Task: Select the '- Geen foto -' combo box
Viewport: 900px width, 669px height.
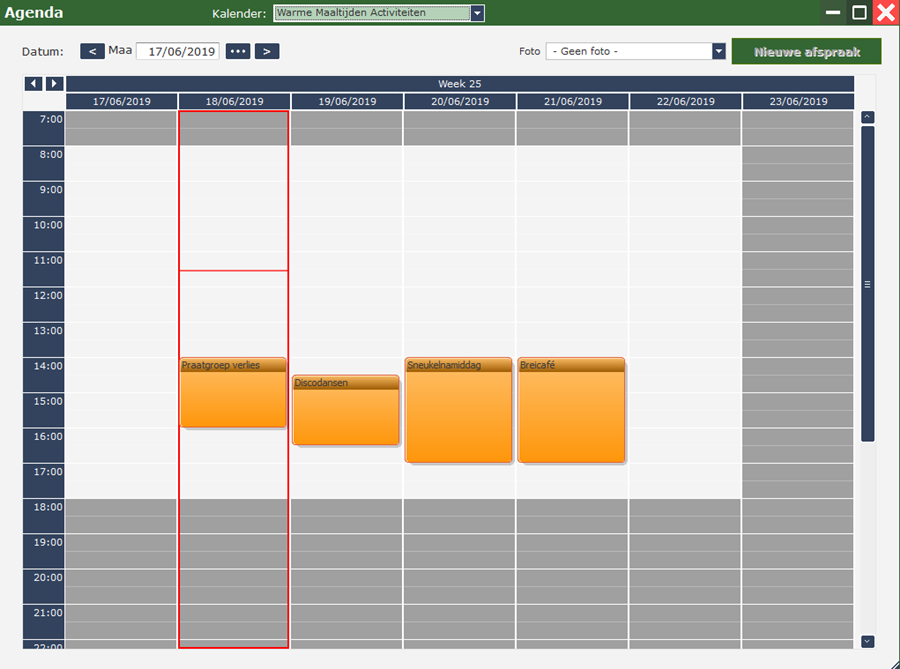Action: point(628,51)
